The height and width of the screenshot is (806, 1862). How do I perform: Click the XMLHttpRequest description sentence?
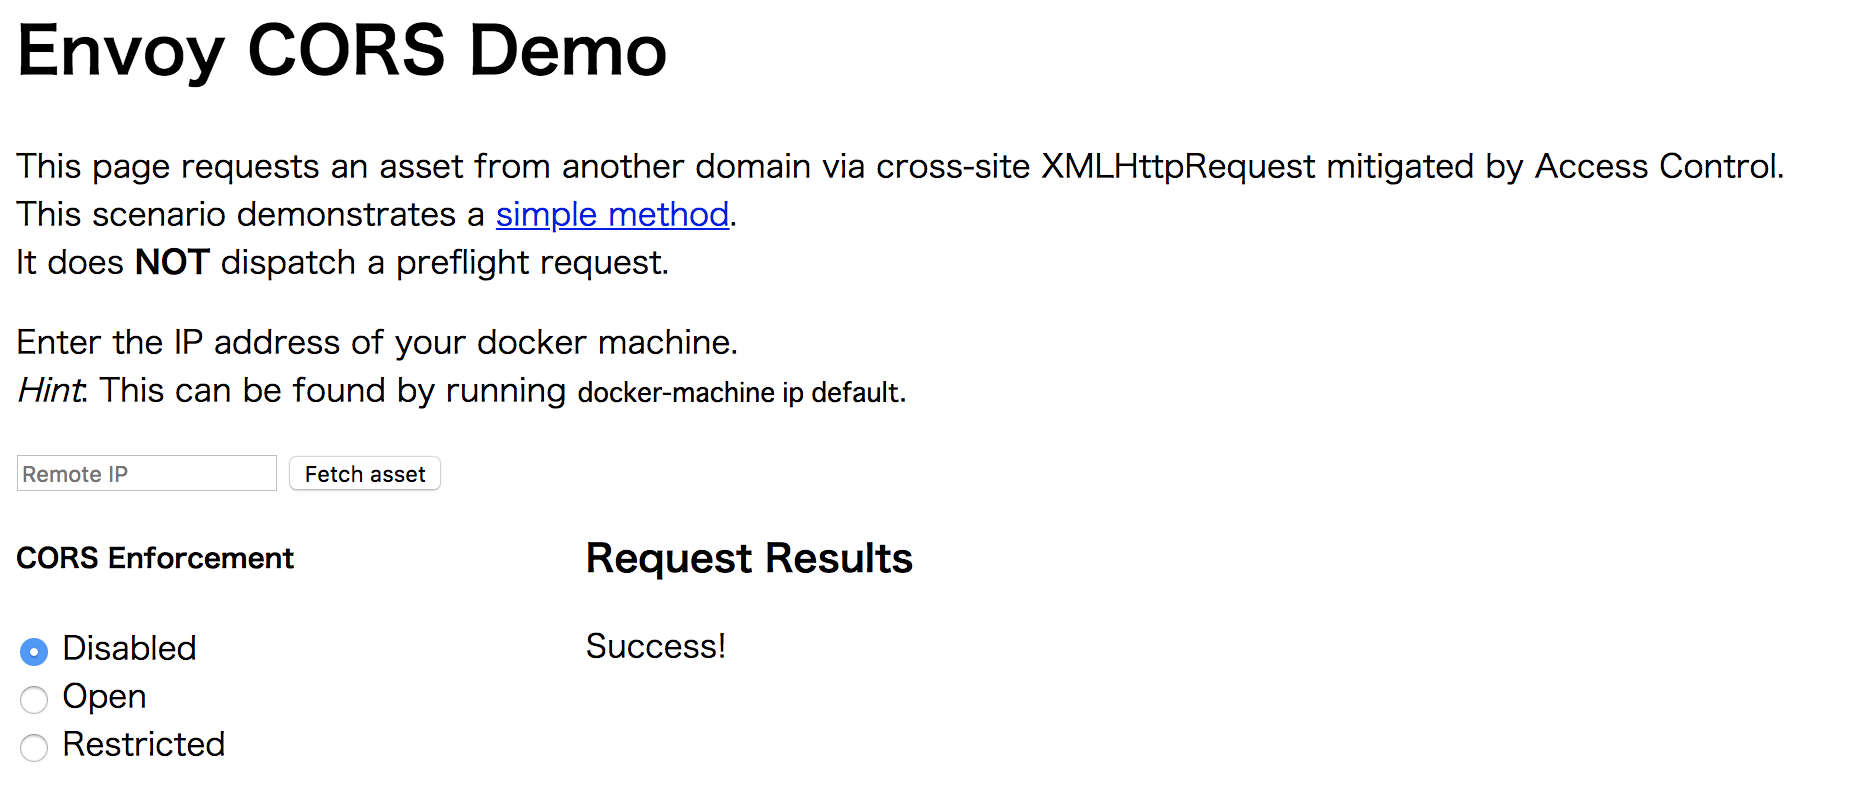pyautogui.click(x=900, y=166)
